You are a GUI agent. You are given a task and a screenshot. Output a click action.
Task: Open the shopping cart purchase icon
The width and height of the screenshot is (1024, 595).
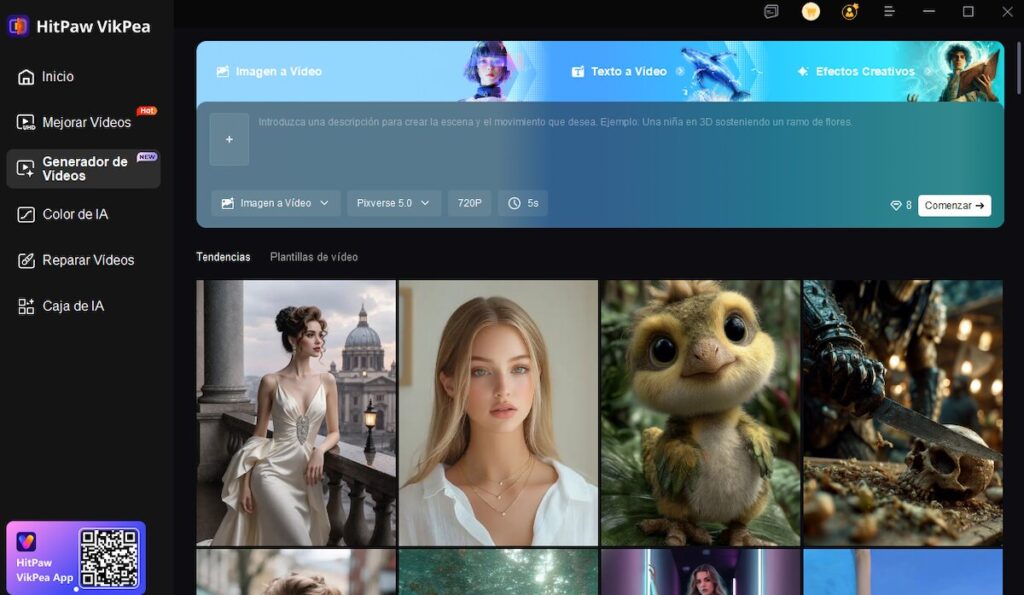pyautogui.click(x=810, y=12)
